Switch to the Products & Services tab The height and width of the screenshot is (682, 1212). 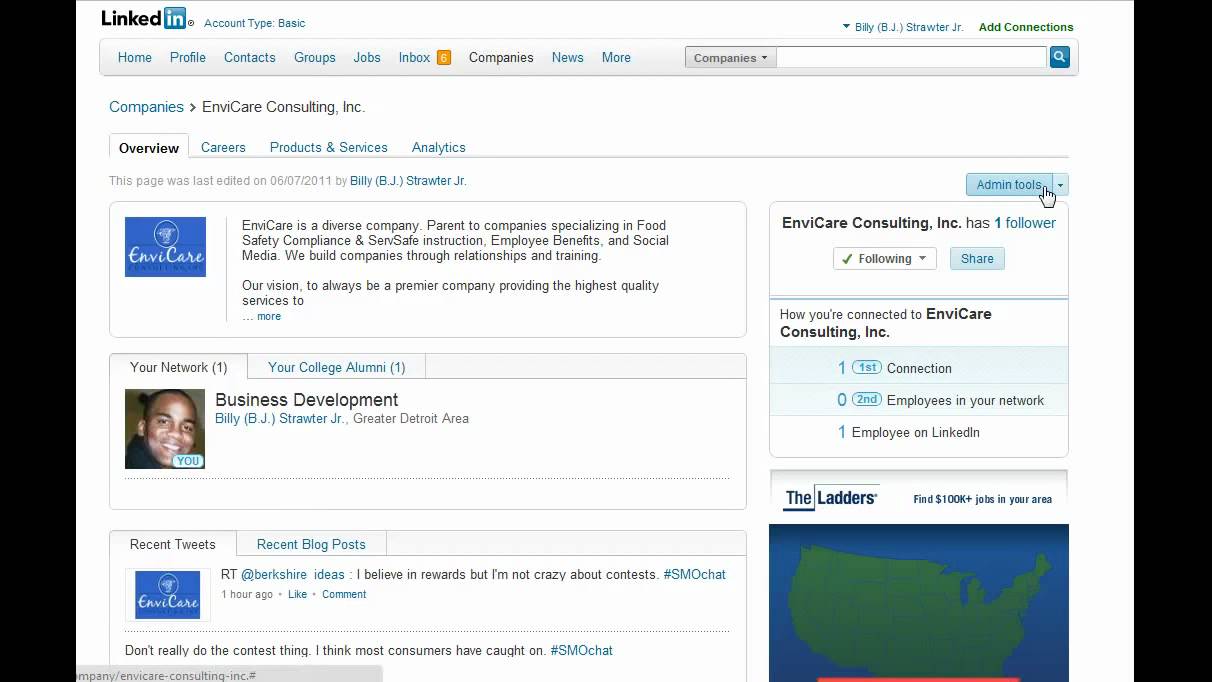[x=329, y=147]
